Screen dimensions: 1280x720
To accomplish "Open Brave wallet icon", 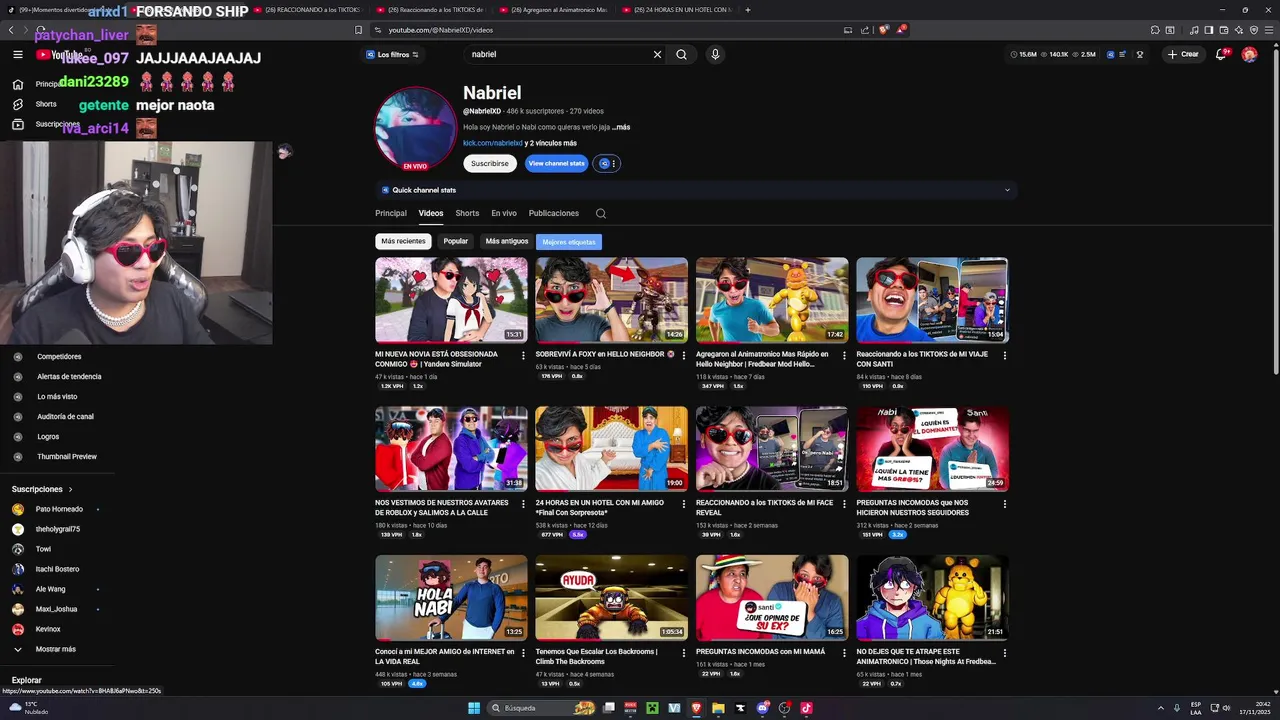I will [1224, 30].
